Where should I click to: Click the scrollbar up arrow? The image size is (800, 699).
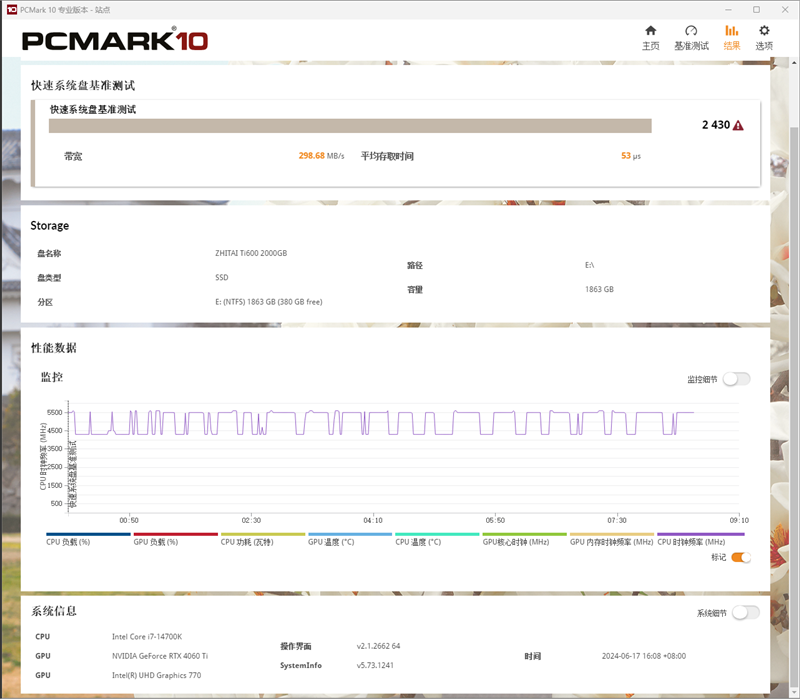(794, 63)
